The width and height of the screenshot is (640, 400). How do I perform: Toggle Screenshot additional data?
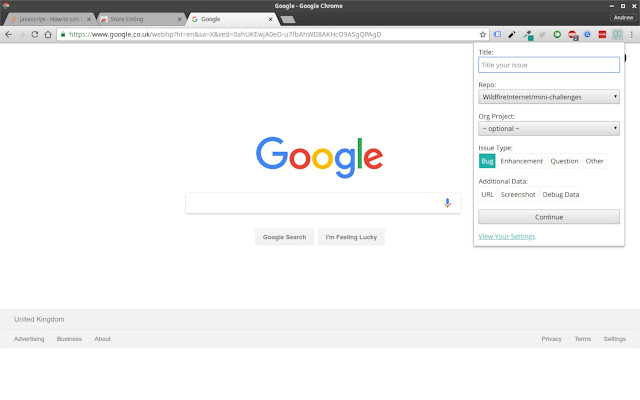click(518, 195)
